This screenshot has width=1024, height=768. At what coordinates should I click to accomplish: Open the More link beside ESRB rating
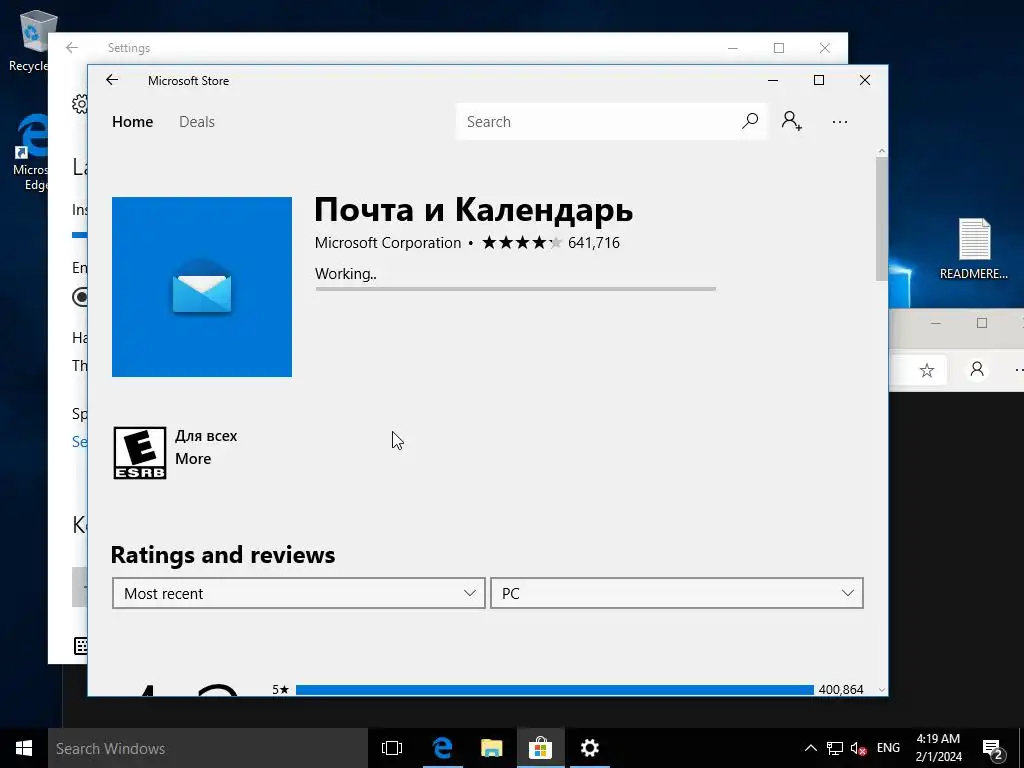(193, 458)
